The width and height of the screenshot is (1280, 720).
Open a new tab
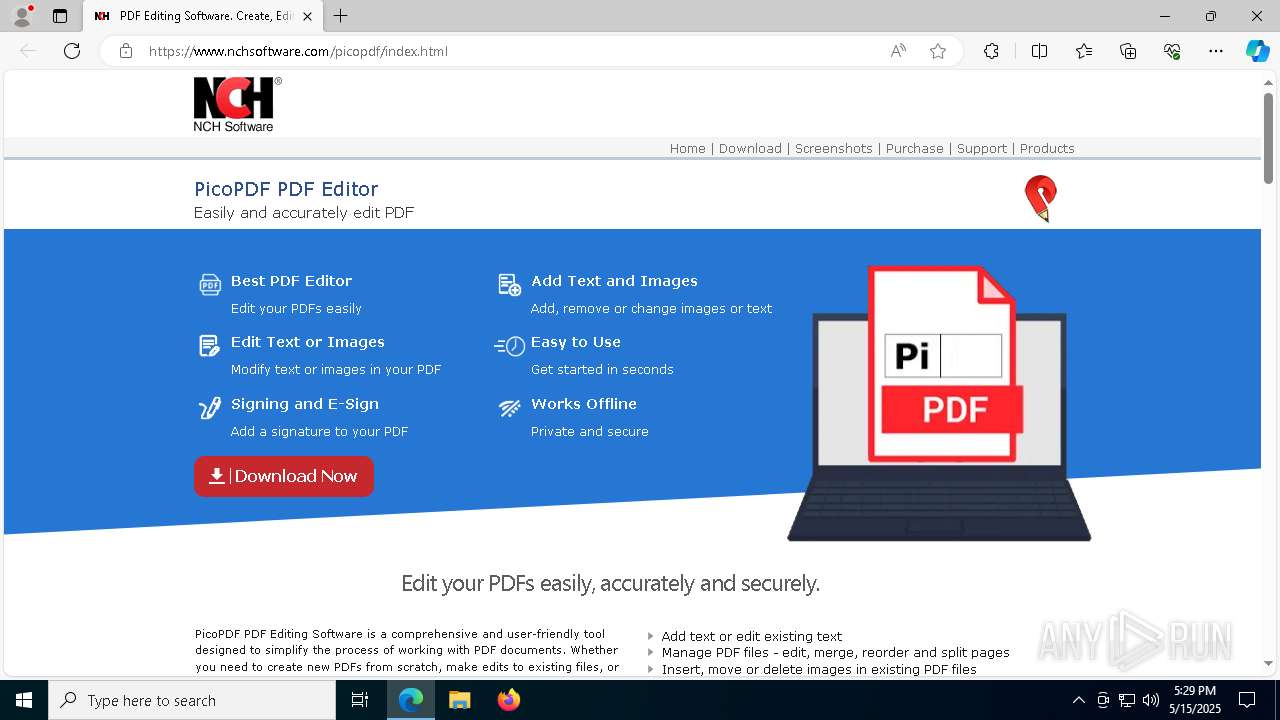click(x=341, y=16)
